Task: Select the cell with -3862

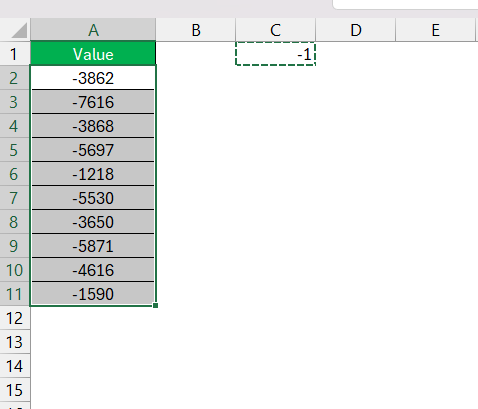Action: point(93,78)
